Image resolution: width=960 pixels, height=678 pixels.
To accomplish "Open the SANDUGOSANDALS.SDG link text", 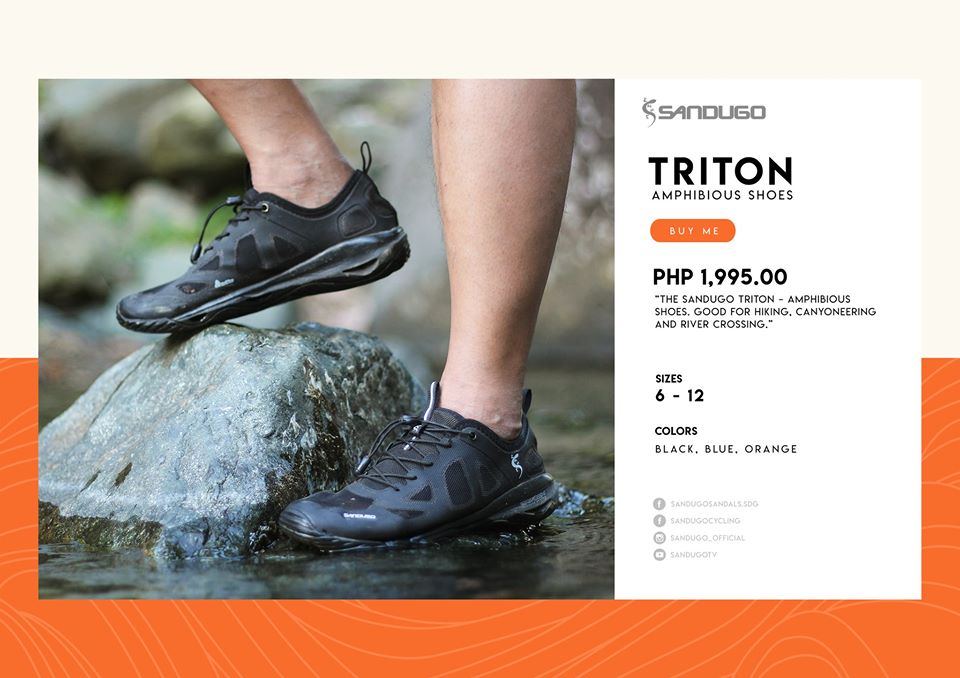I will pyautogui.click(x=714, y=504).
